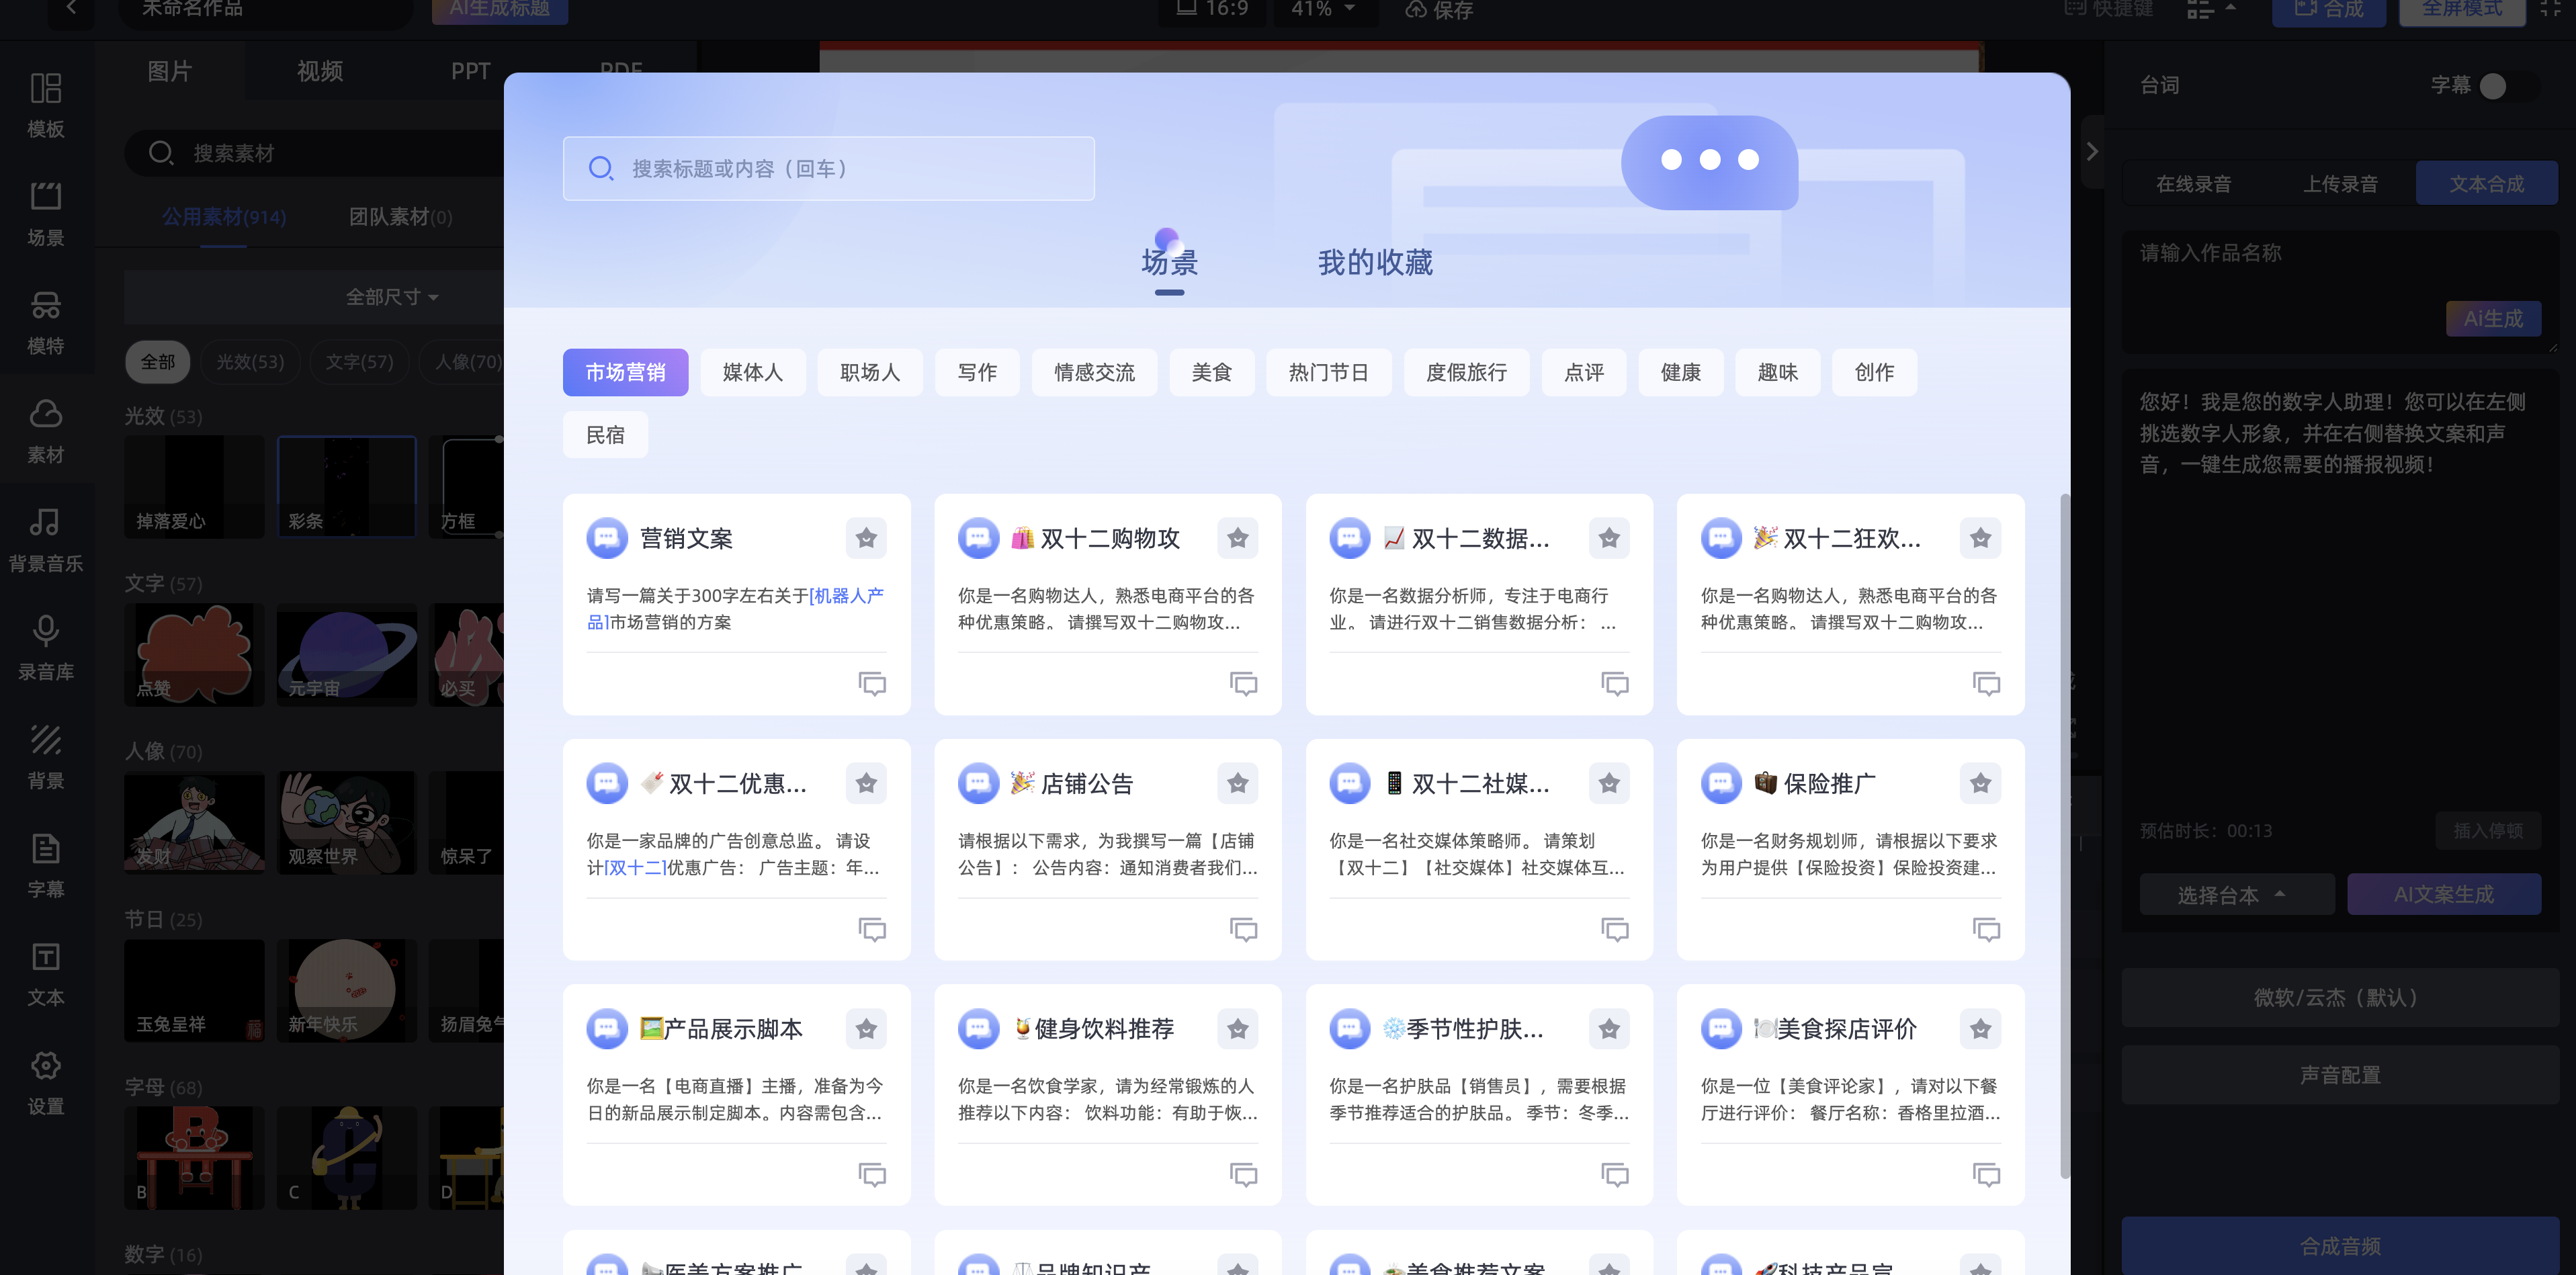Star the 双十二购物攻 card

coord(1237,538)
